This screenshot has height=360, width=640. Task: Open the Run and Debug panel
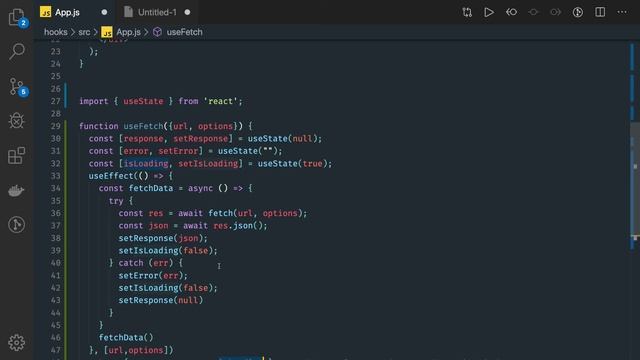17,121
